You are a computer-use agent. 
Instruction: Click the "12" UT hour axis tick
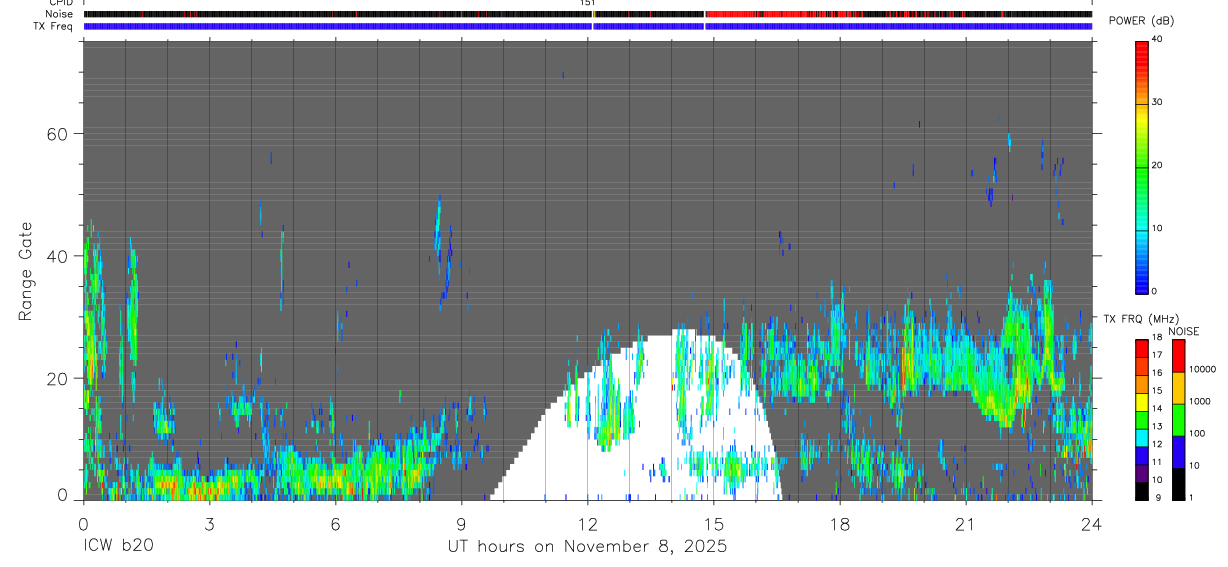(587, 522)
